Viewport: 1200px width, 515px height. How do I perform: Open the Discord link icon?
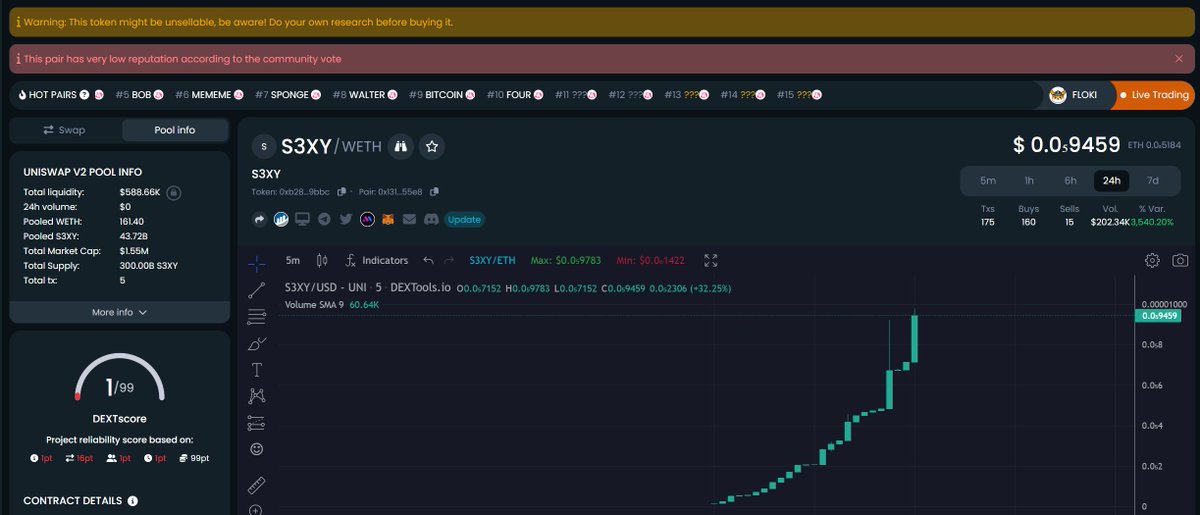pos(431,218)
